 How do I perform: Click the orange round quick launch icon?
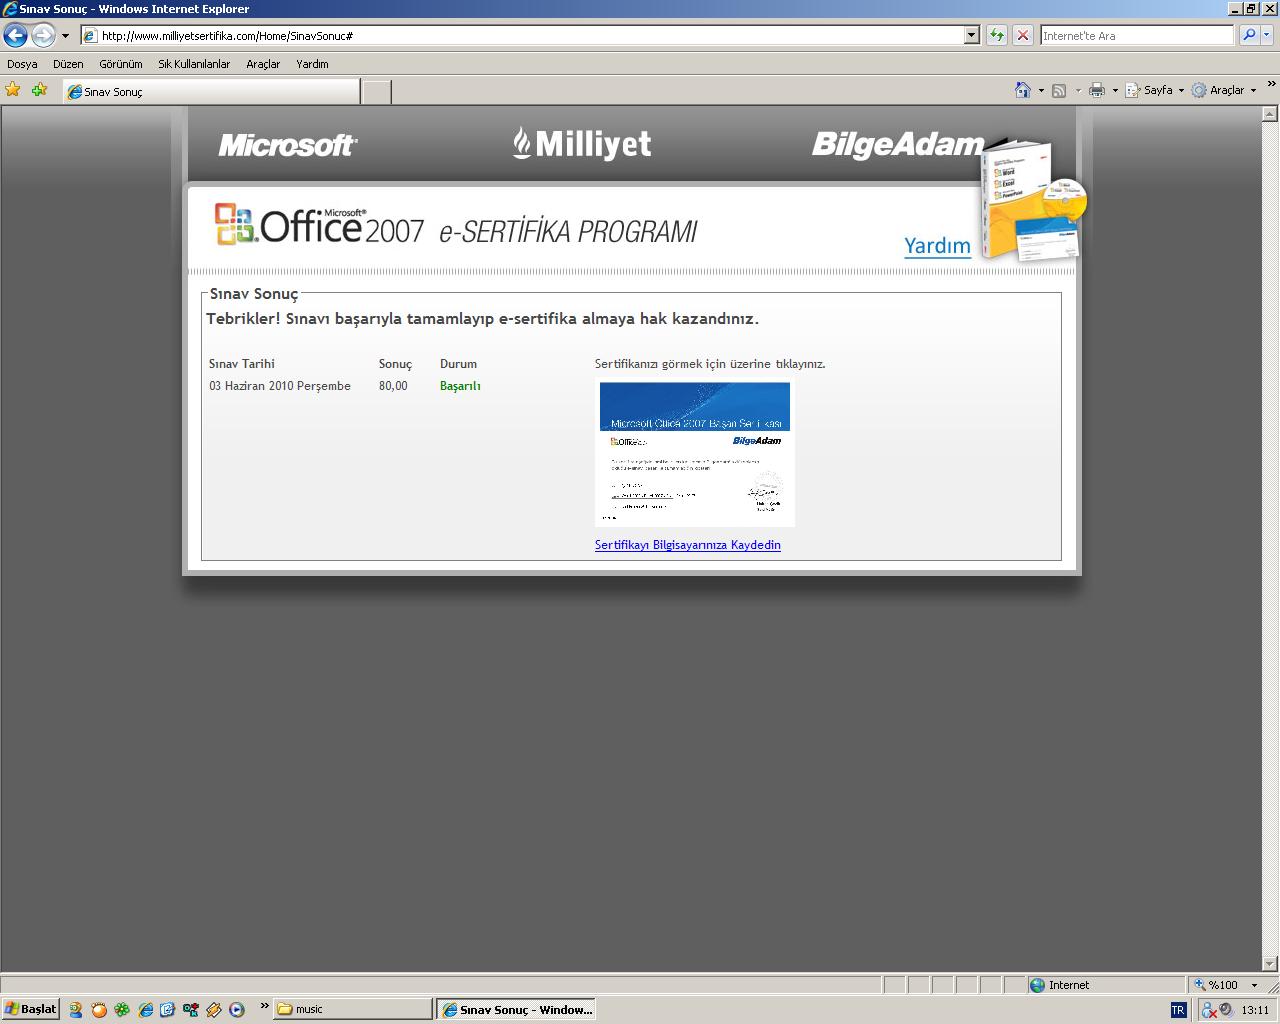[99, 1010]
